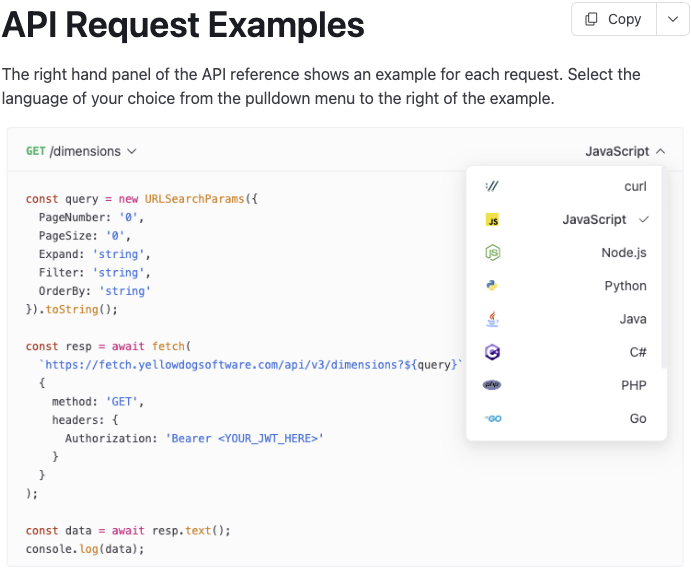
Task: Open the Copy button's chevron menu
Action: point(672,19)
